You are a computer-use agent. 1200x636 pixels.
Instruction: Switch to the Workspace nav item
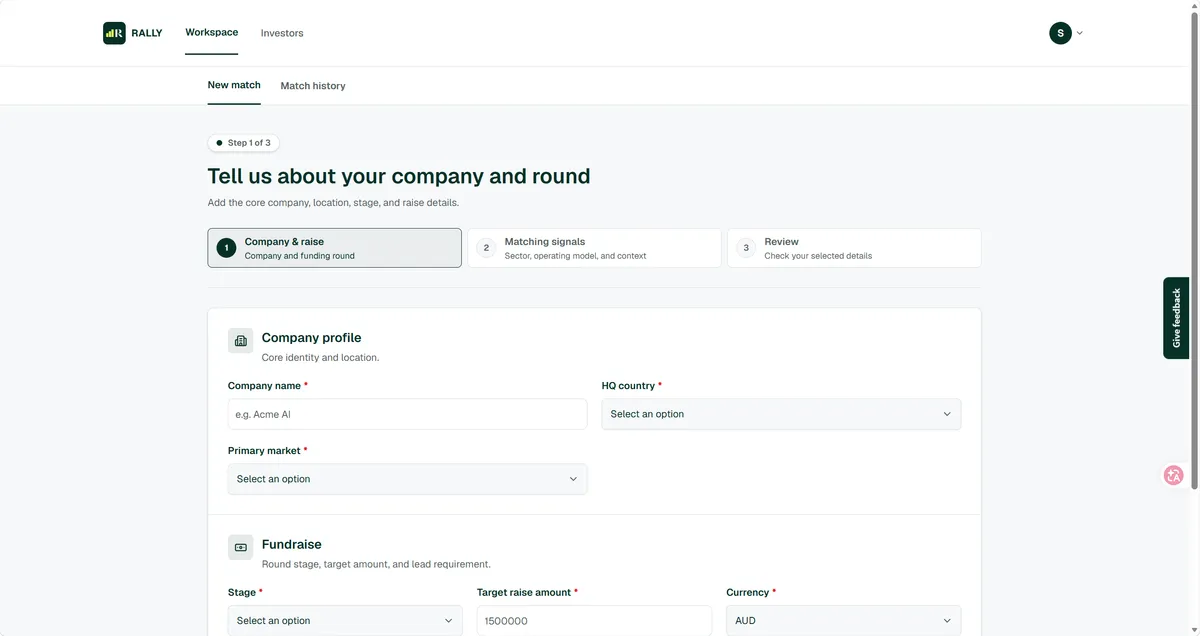(212, 32)
